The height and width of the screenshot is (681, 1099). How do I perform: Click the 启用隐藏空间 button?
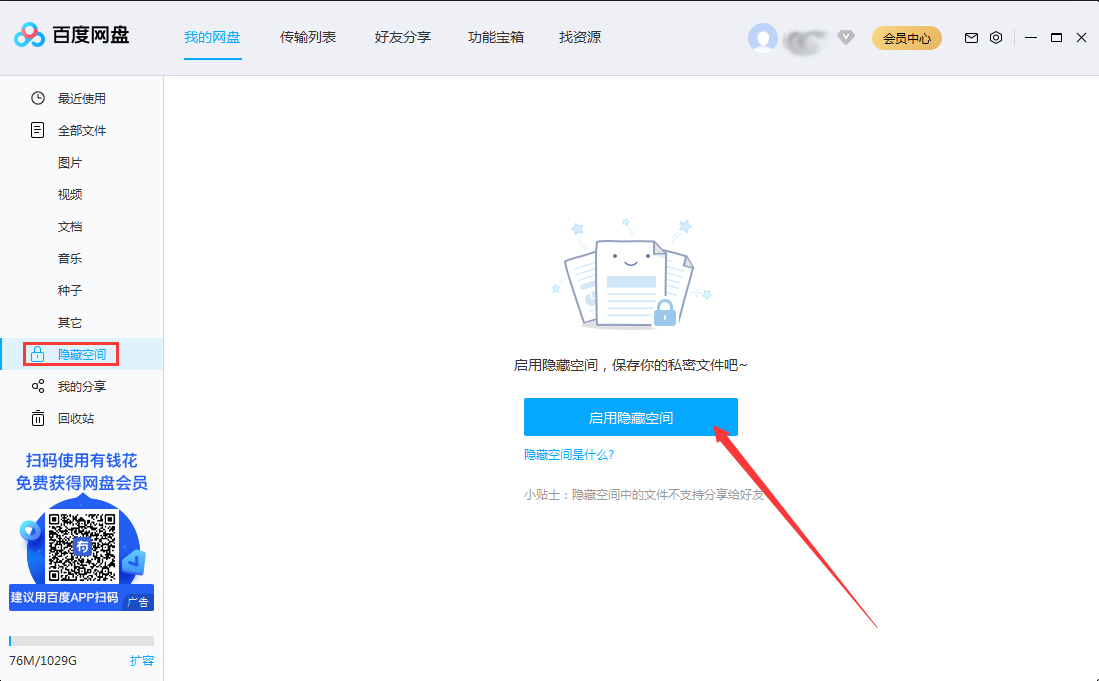click(630, 417)
